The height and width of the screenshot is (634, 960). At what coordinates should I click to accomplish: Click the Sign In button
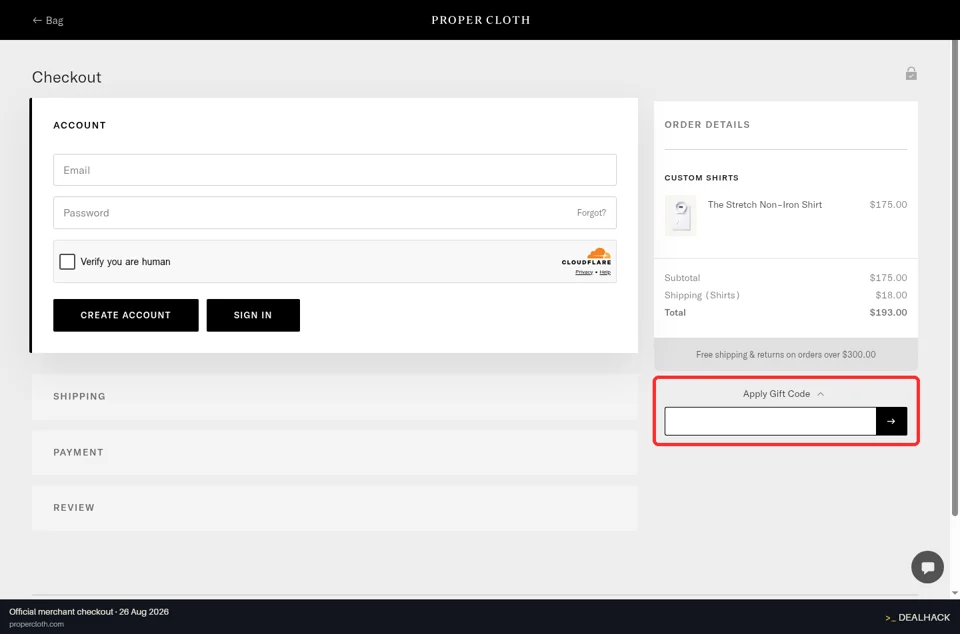pos(253,315)
